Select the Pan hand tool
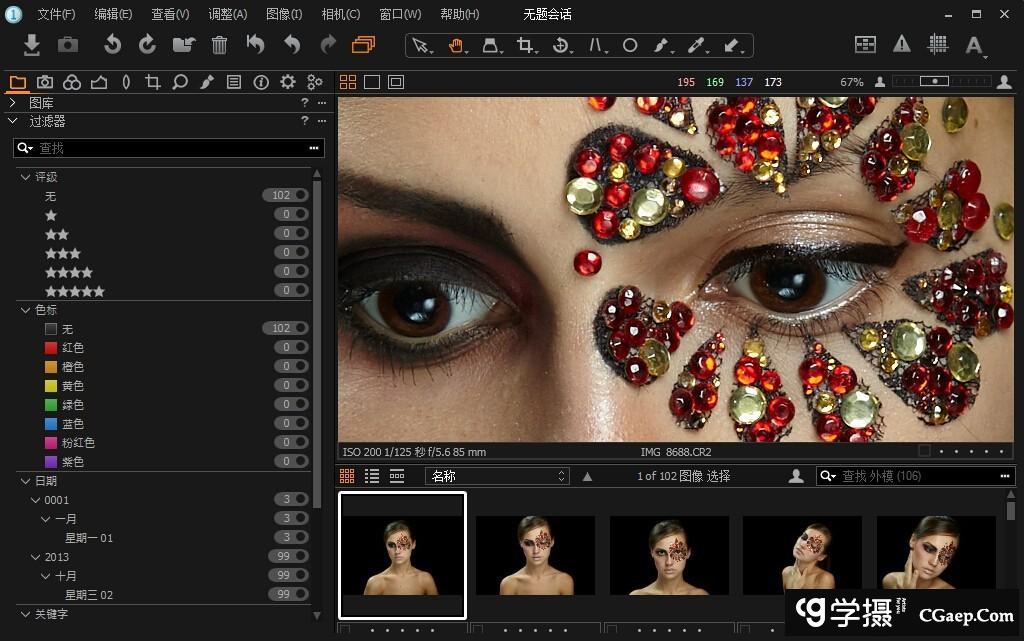 pyautogui.click(x=456, y=45)
